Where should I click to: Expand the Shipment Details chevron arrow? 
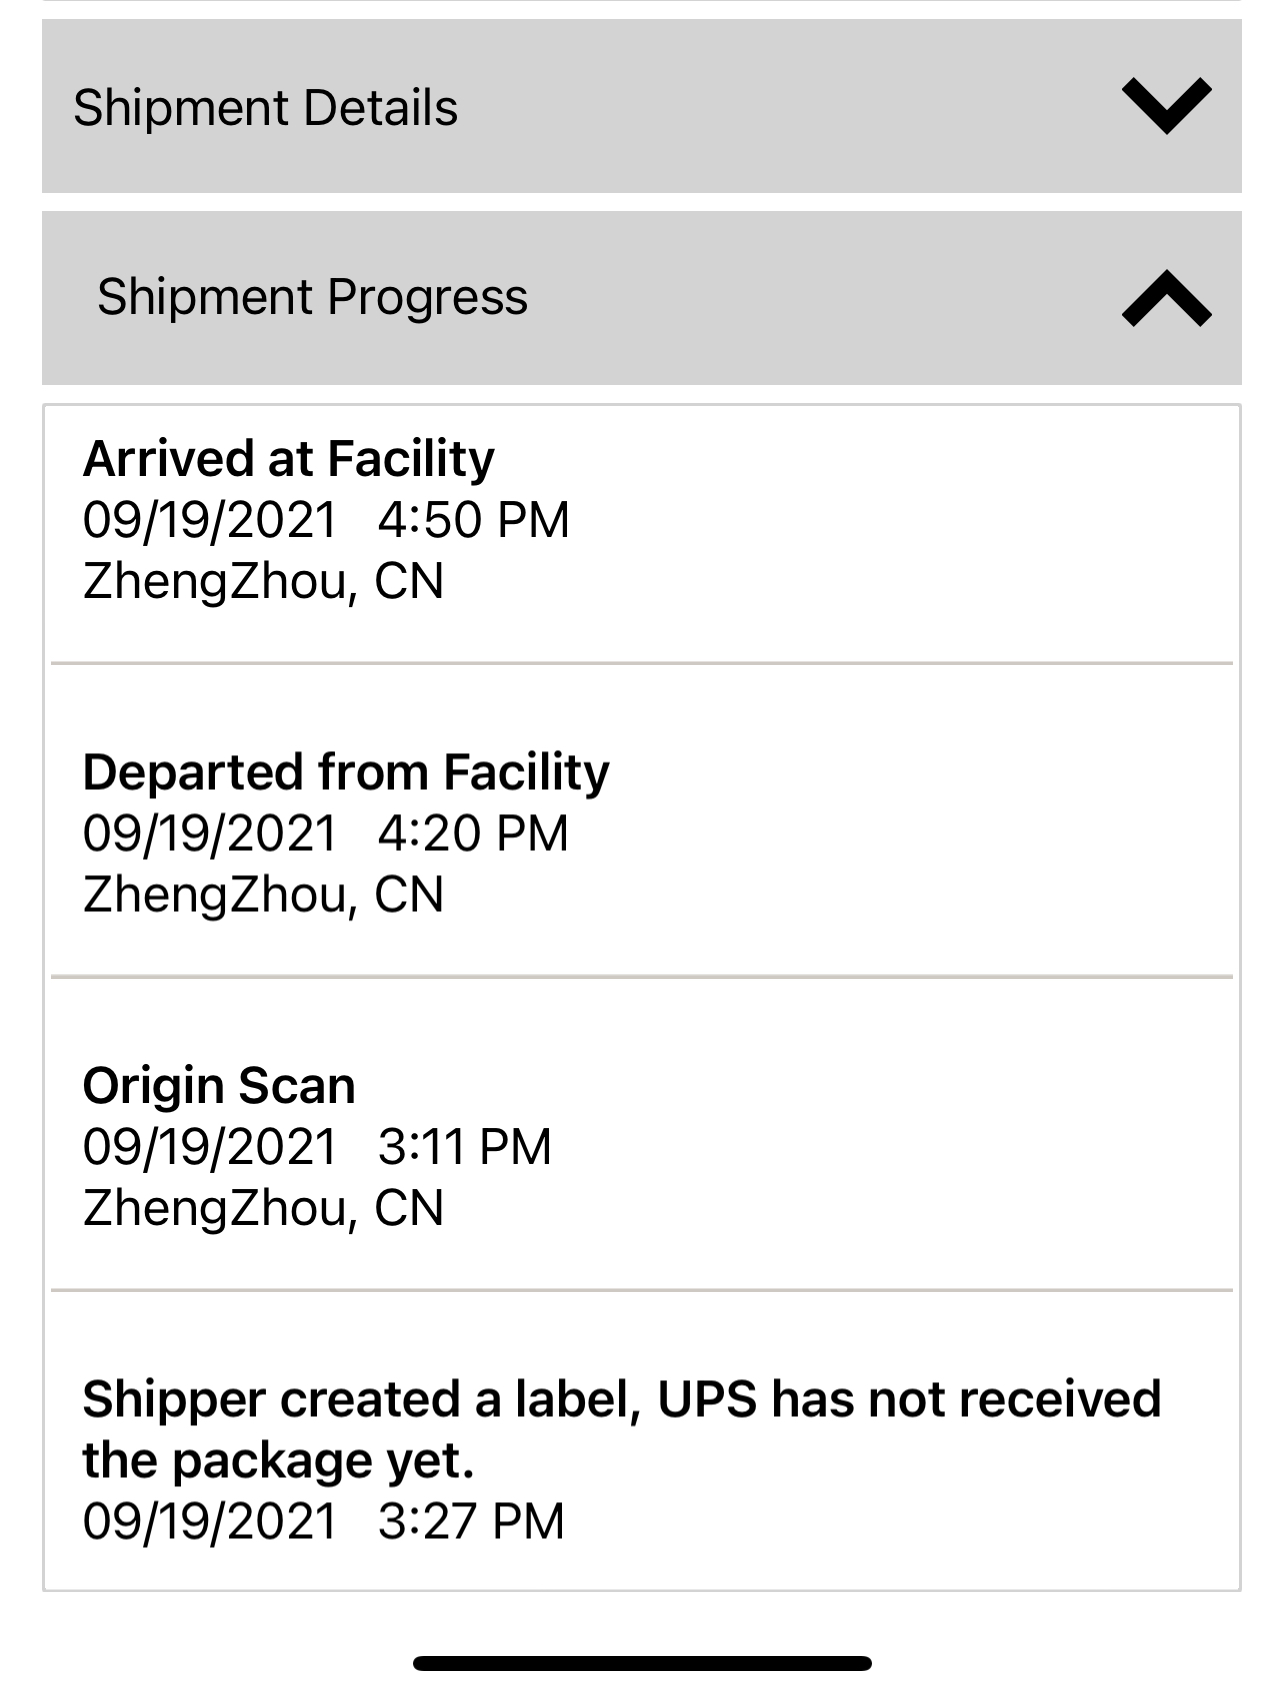click(1166, 105)
